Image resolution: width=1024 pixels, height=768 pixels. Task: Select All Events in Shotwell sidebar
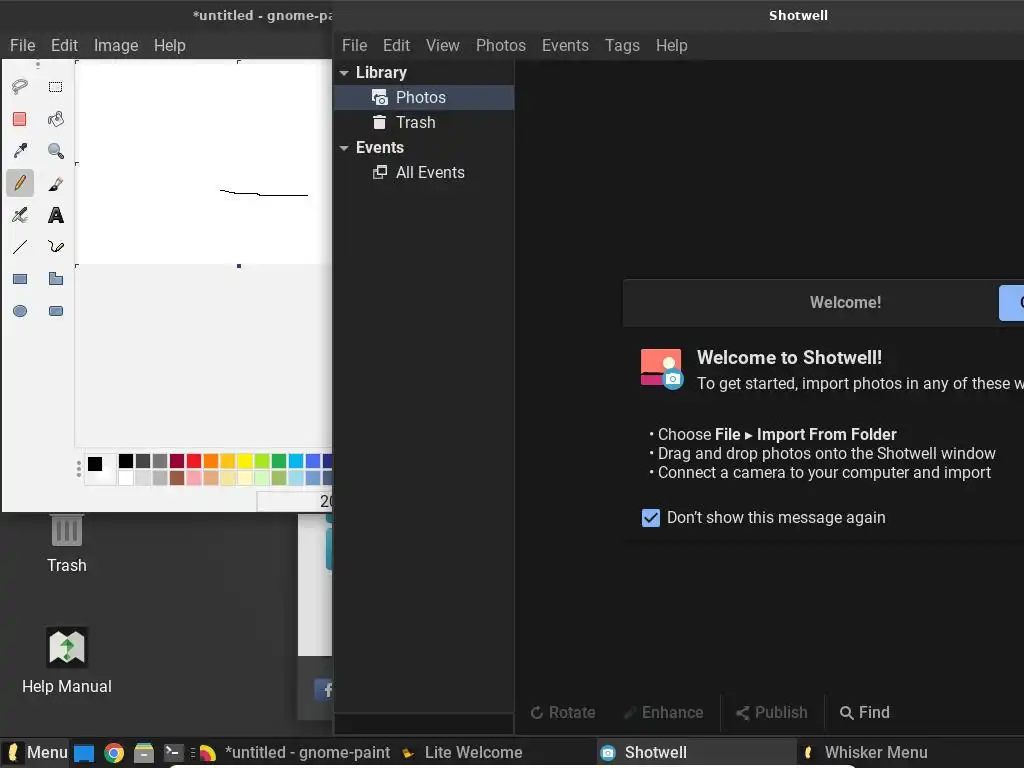424,172
